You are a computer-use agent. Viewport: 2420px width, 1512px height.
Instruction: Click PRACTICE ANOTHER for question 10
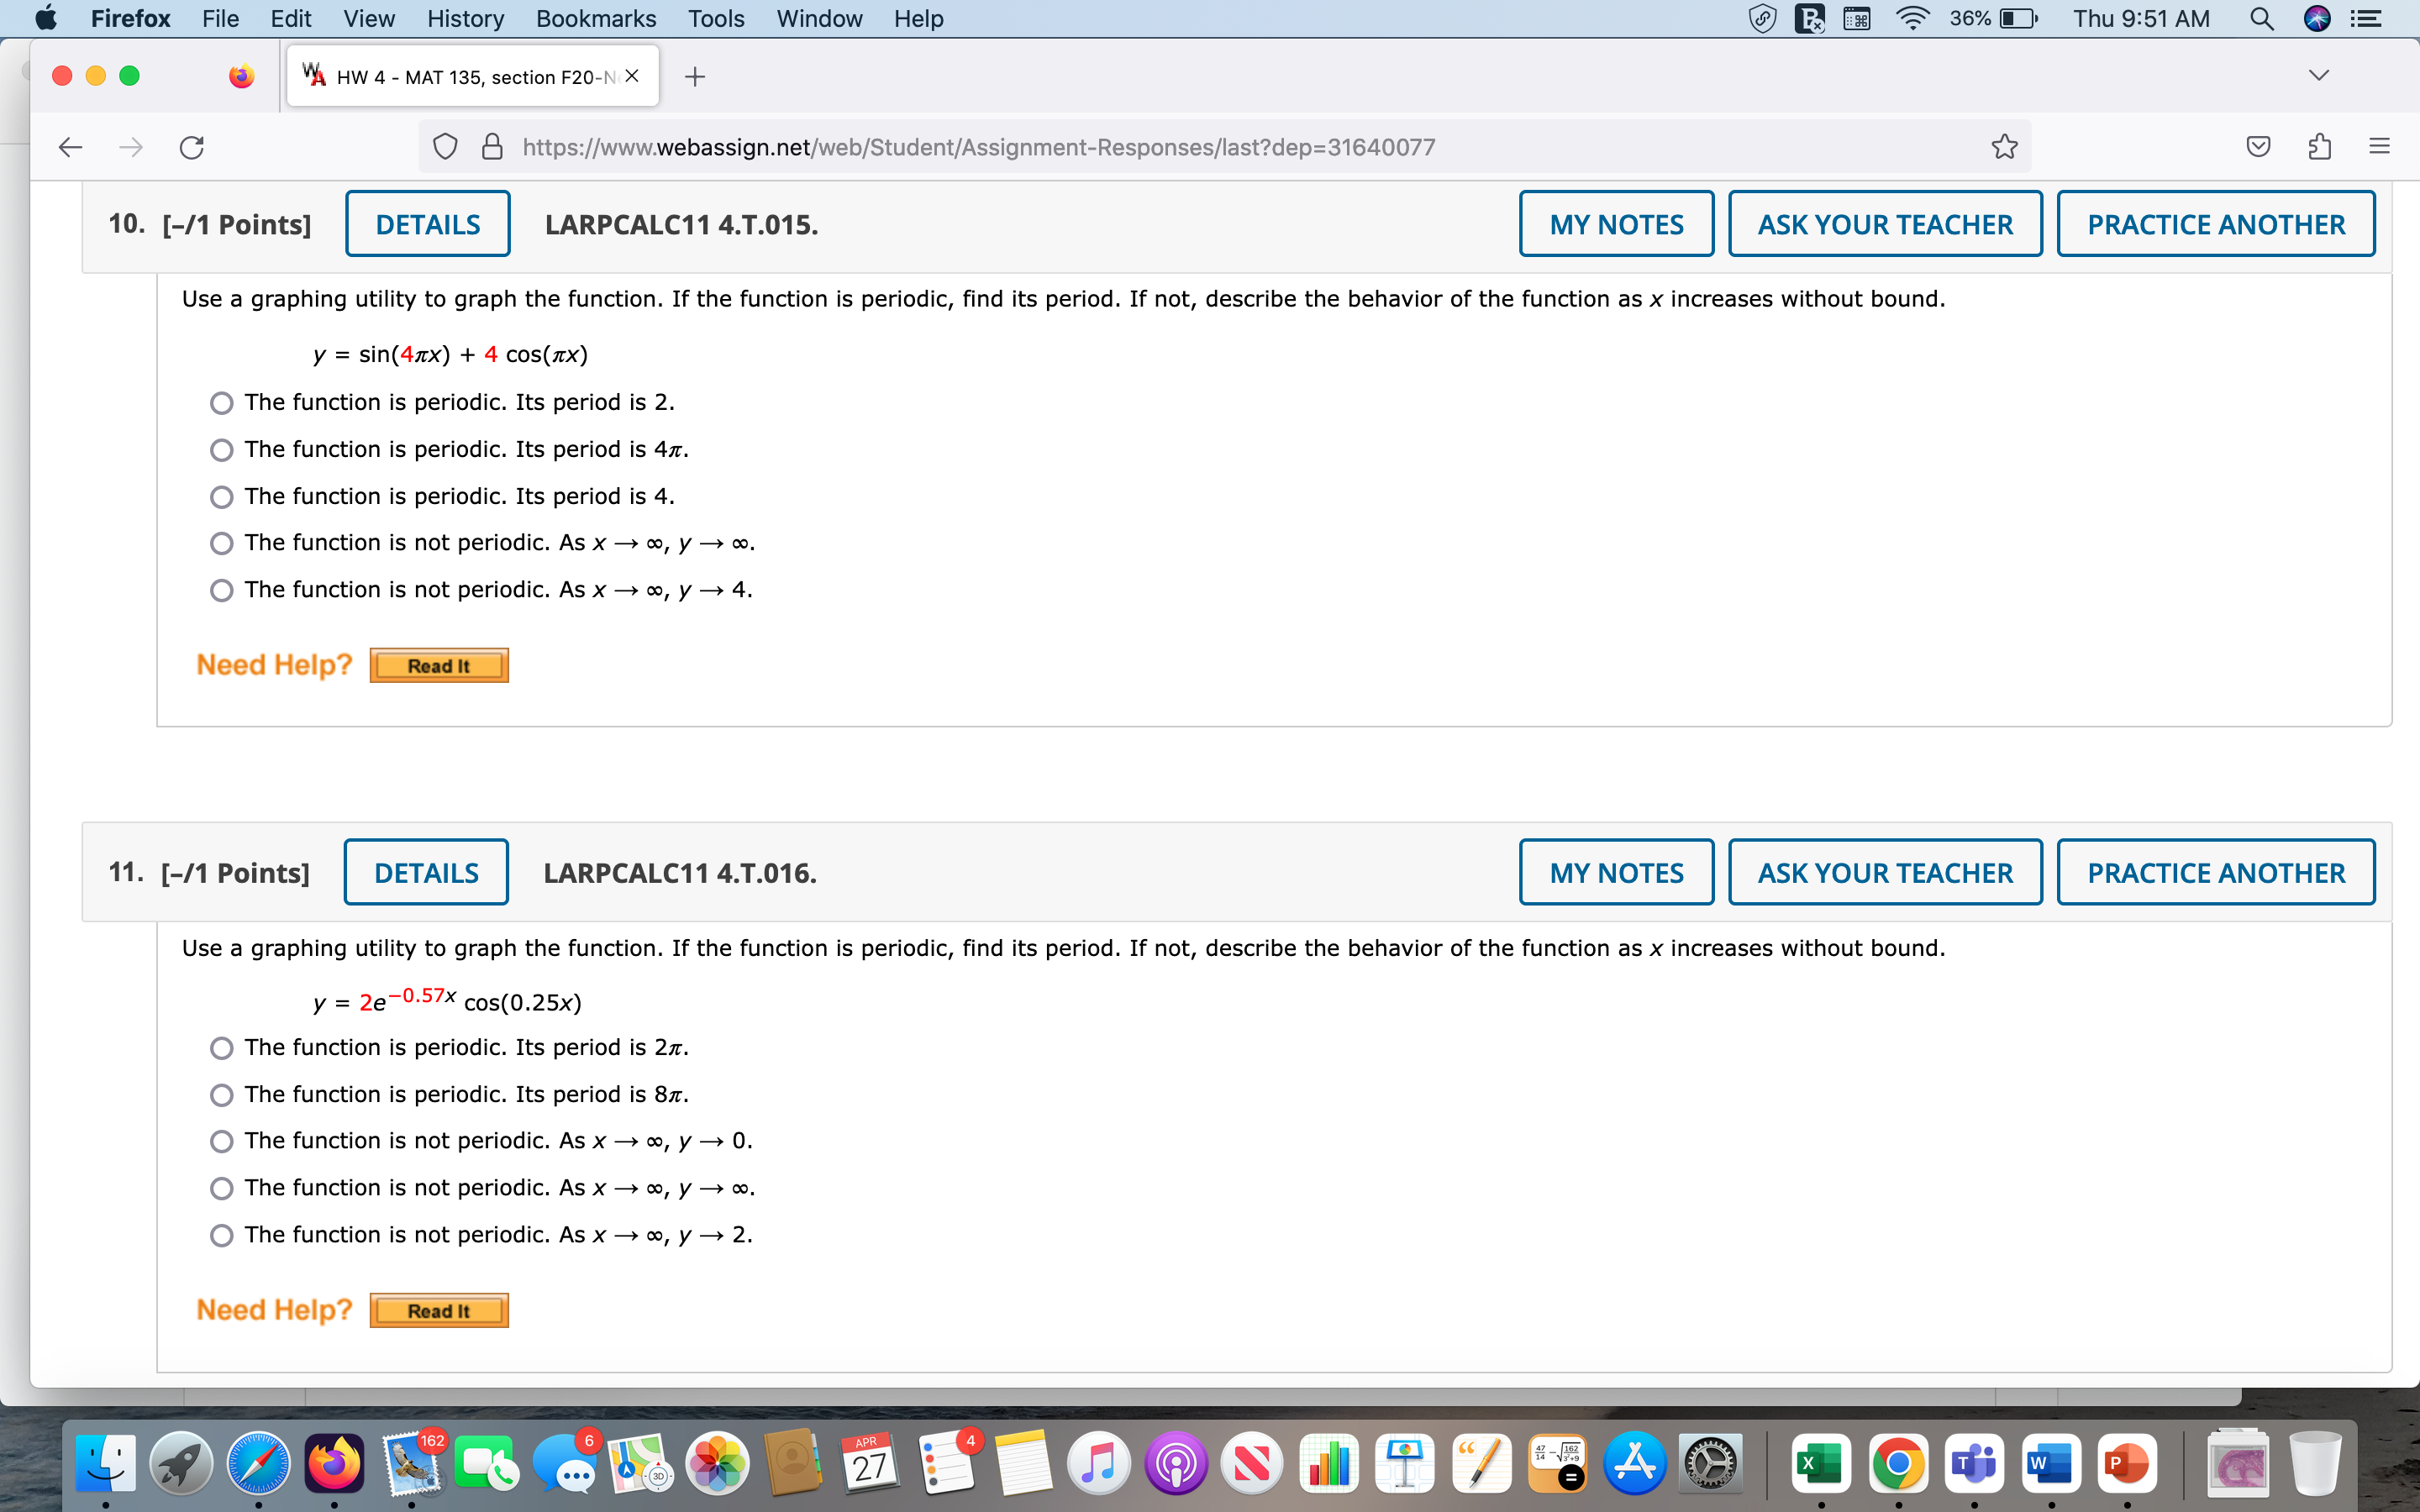coord(2215,223)
